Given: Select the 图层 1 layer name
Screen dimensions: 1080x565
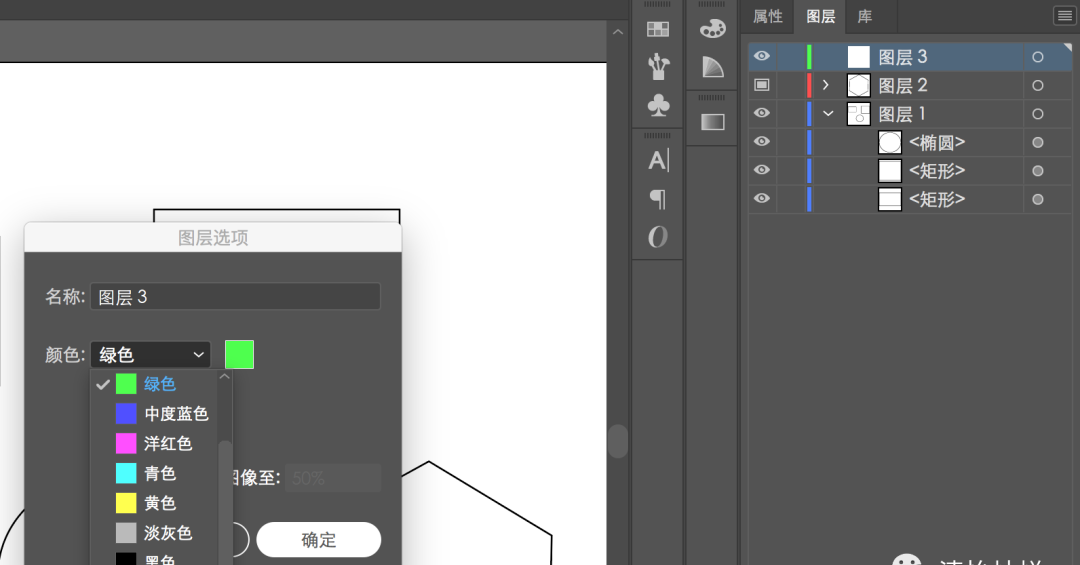Looking at the screenshot, I should [x=902, y=114].
